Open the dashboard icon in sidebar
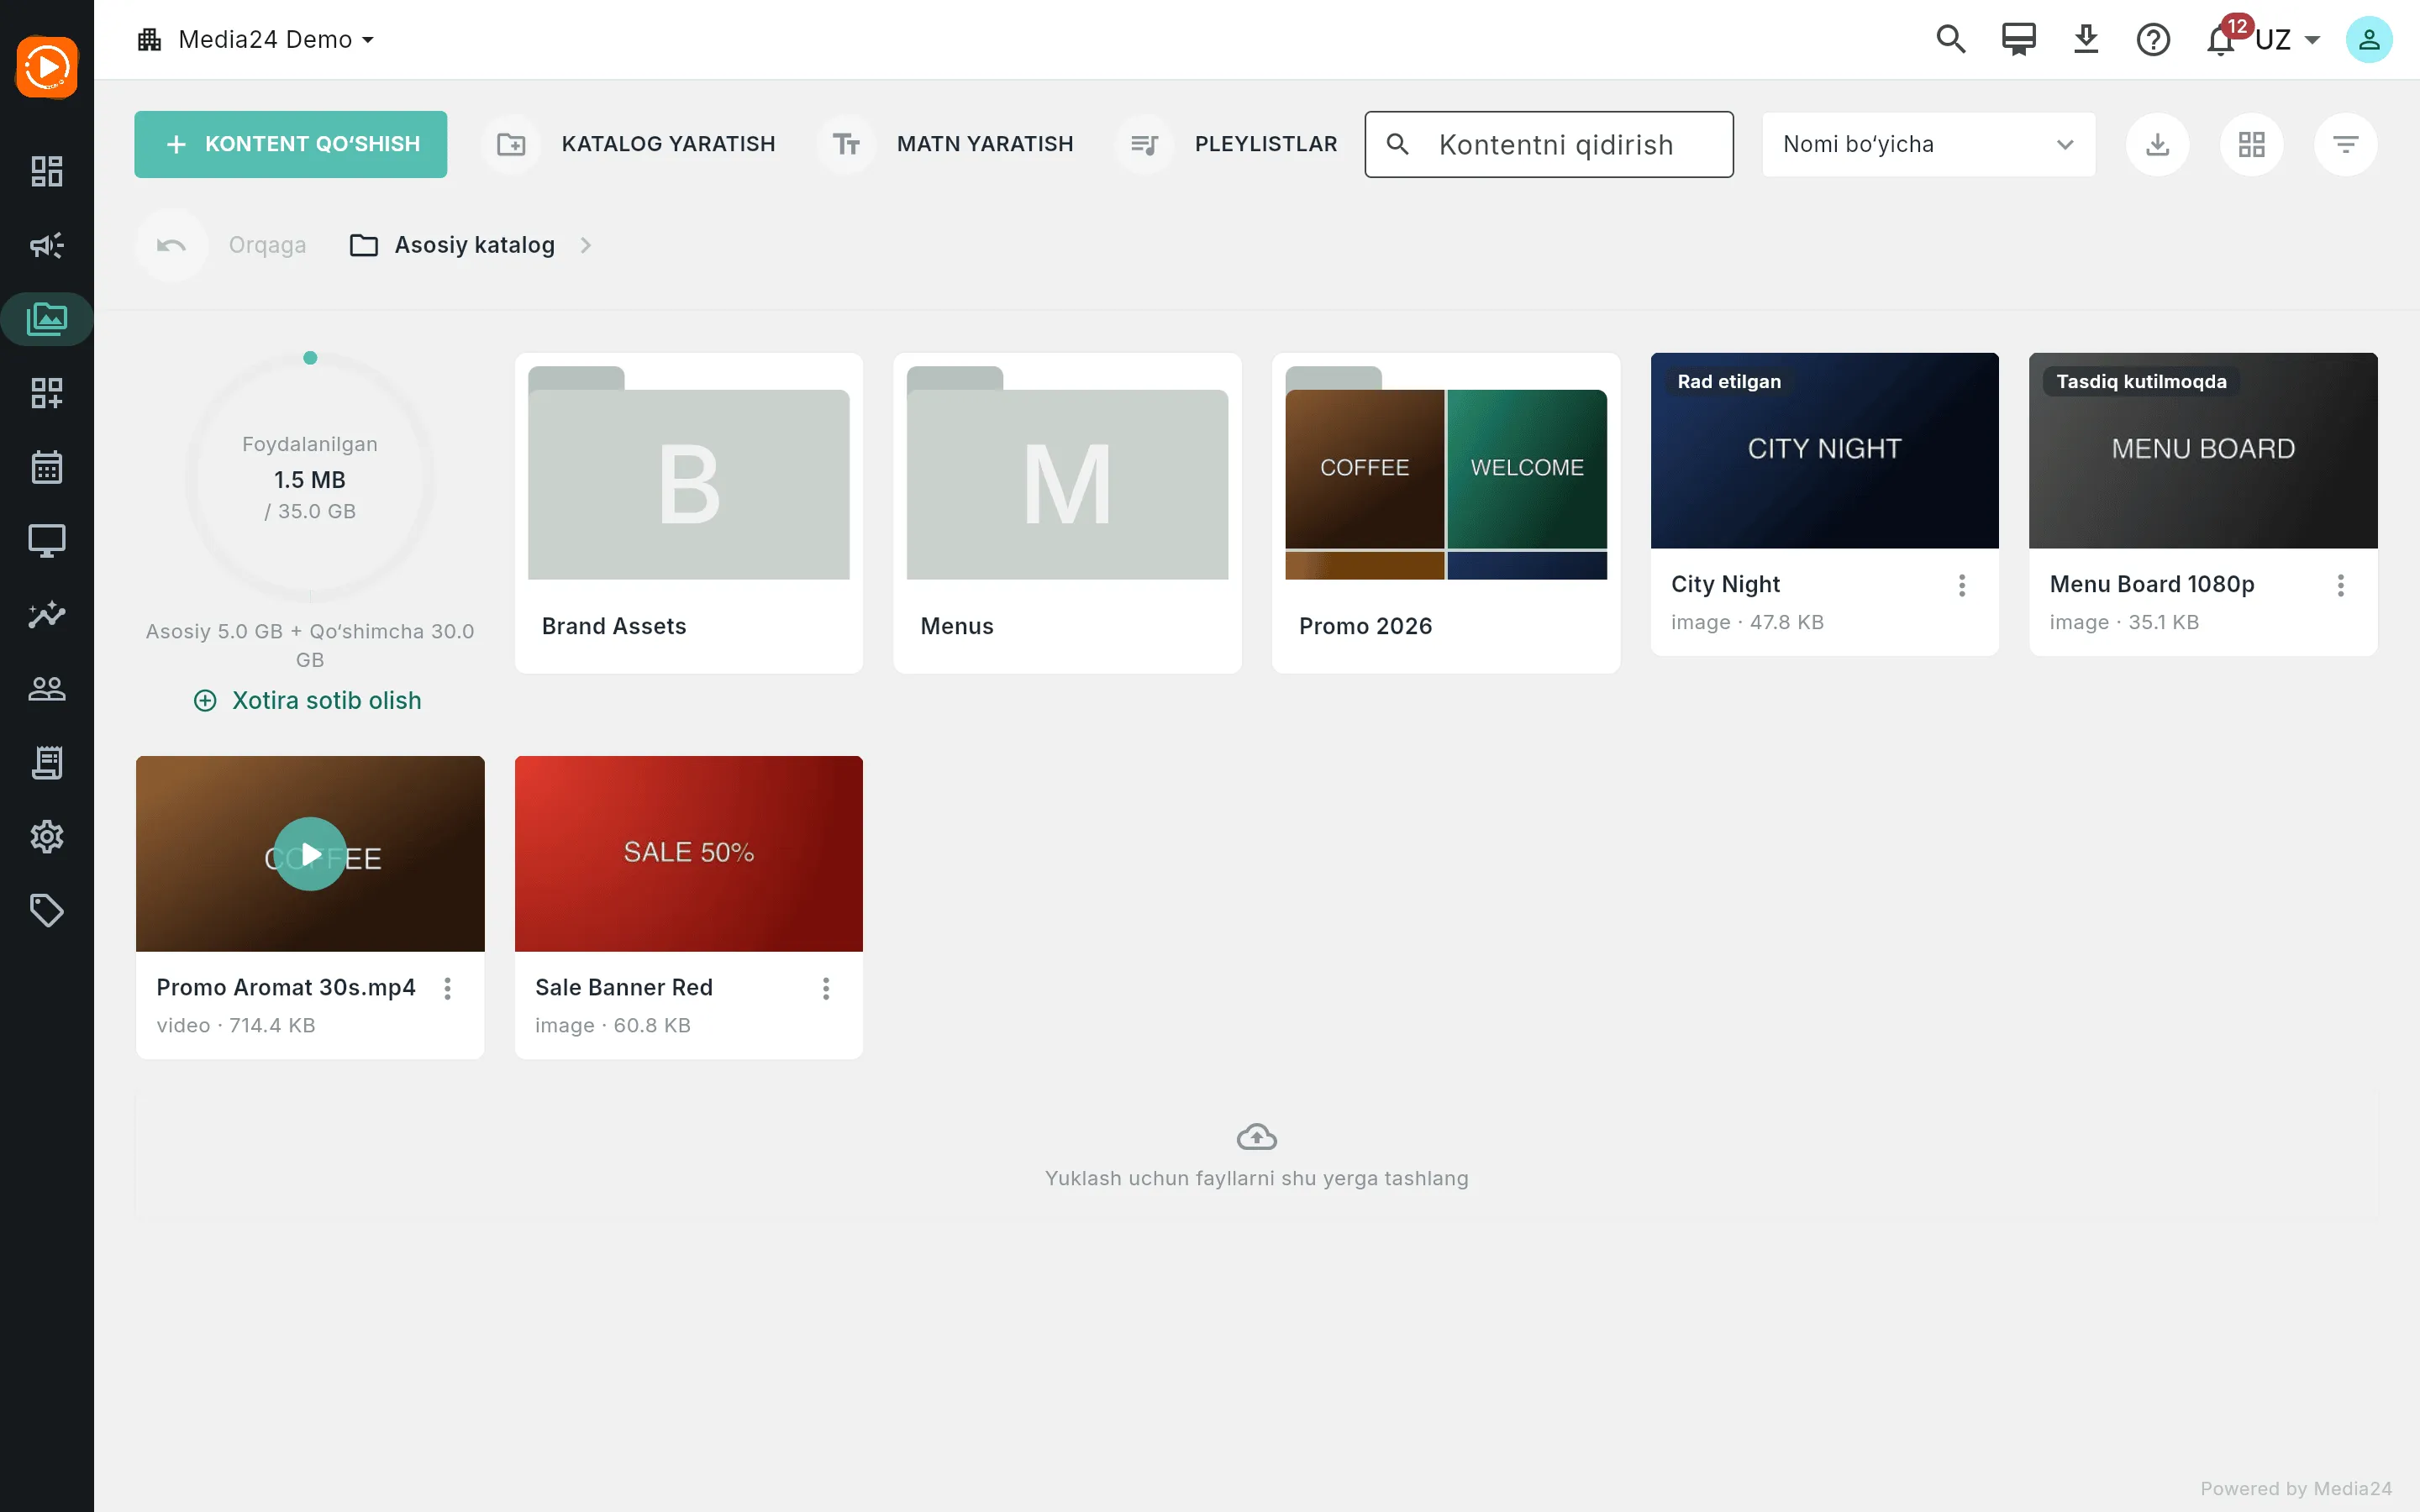The image size is (2420, 1512). (47, 171)
